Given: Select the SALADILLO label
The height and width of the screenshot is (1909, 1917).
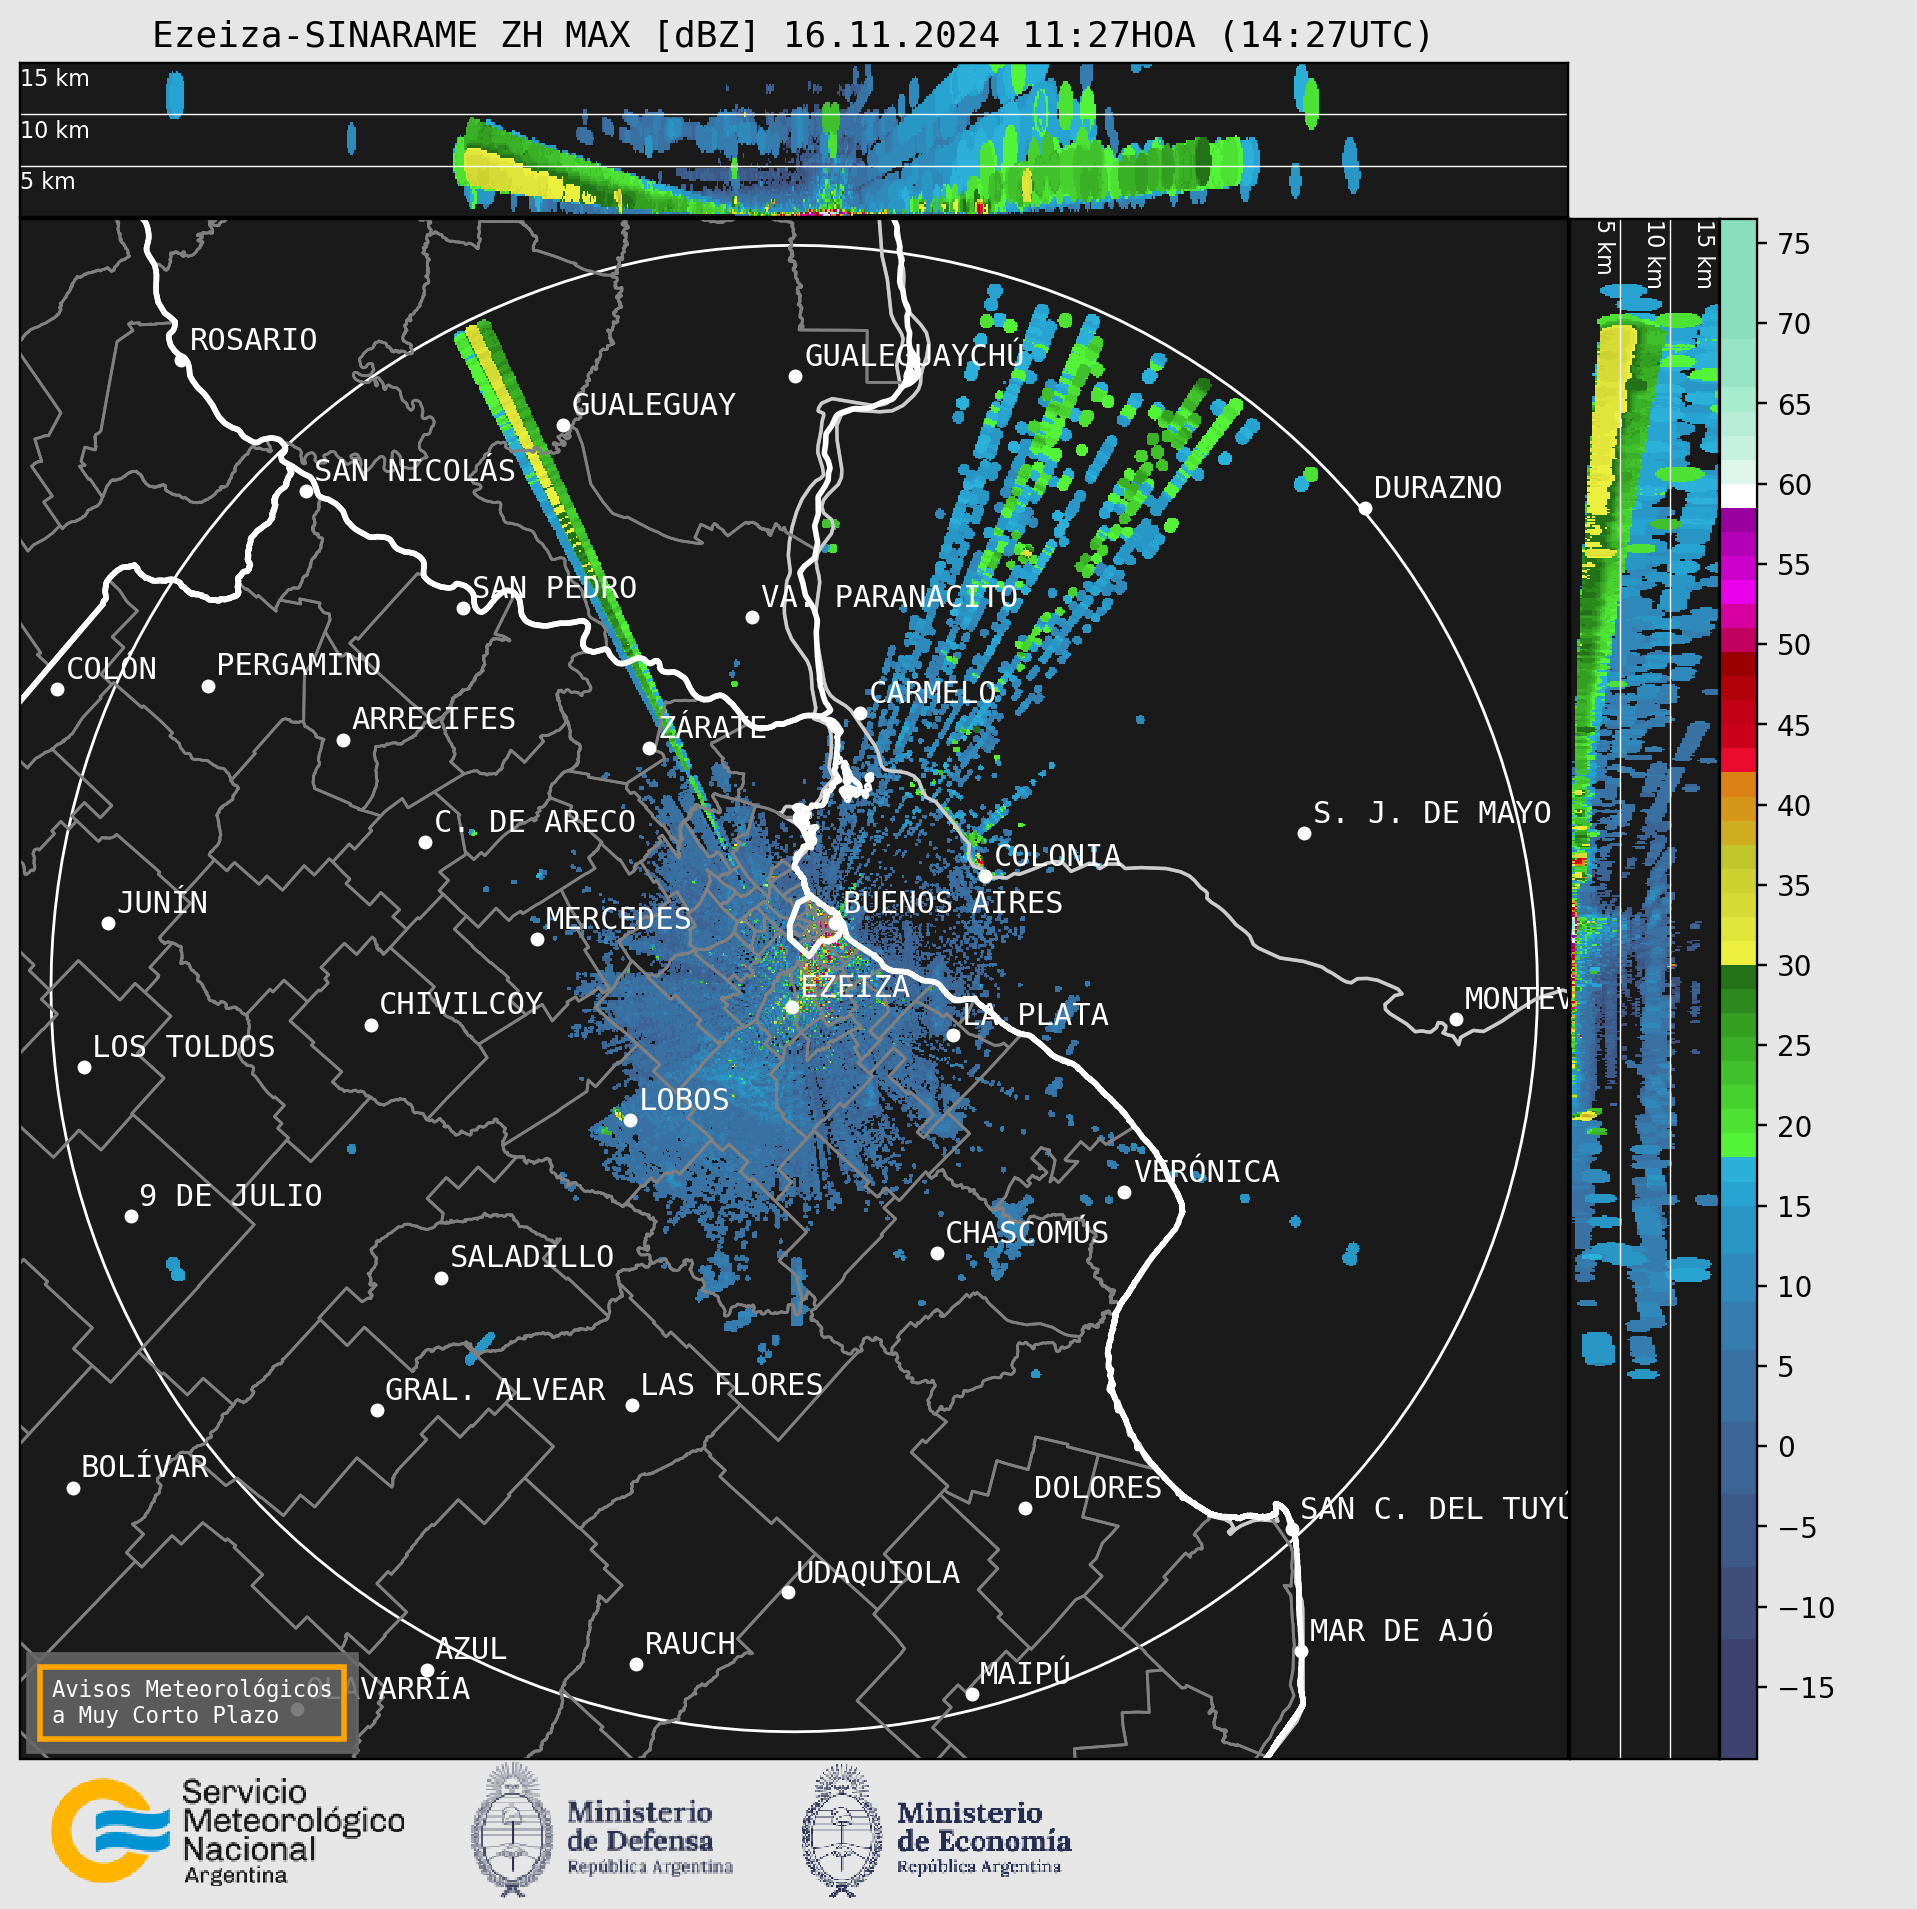Looking at the screenshot, I should click(x=531, y=1257).
